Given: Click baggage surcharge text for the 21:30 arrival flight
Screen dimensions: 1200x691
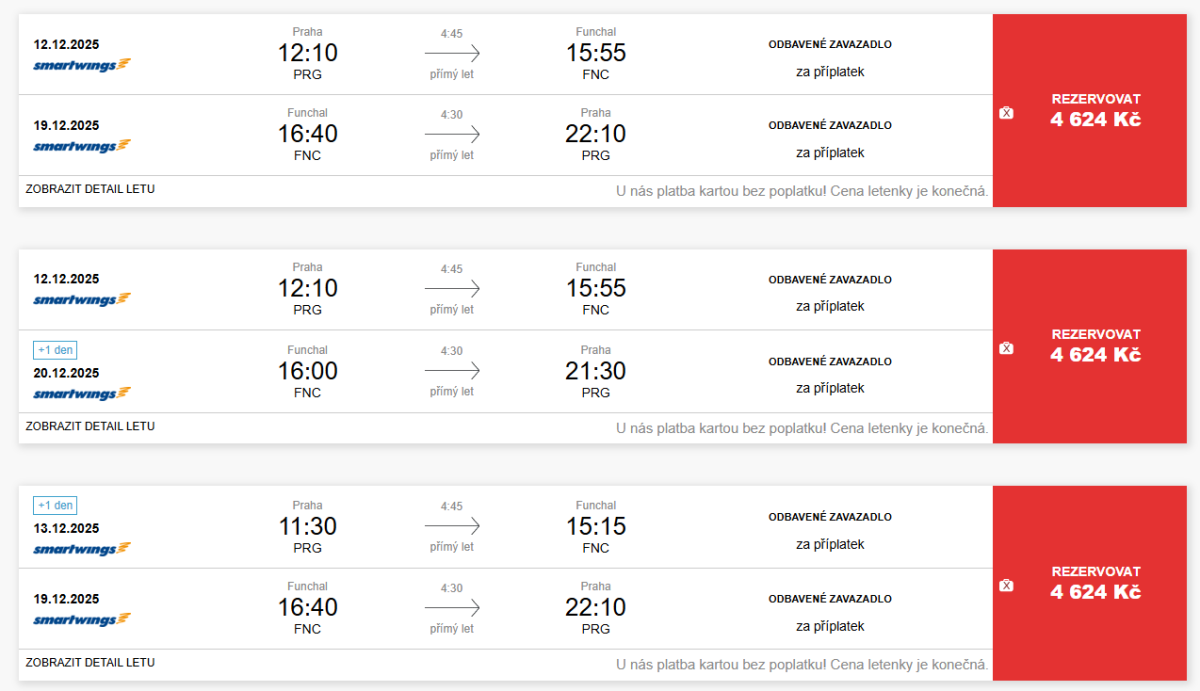Looking at the screenshot, I should (x=830, y=388).
